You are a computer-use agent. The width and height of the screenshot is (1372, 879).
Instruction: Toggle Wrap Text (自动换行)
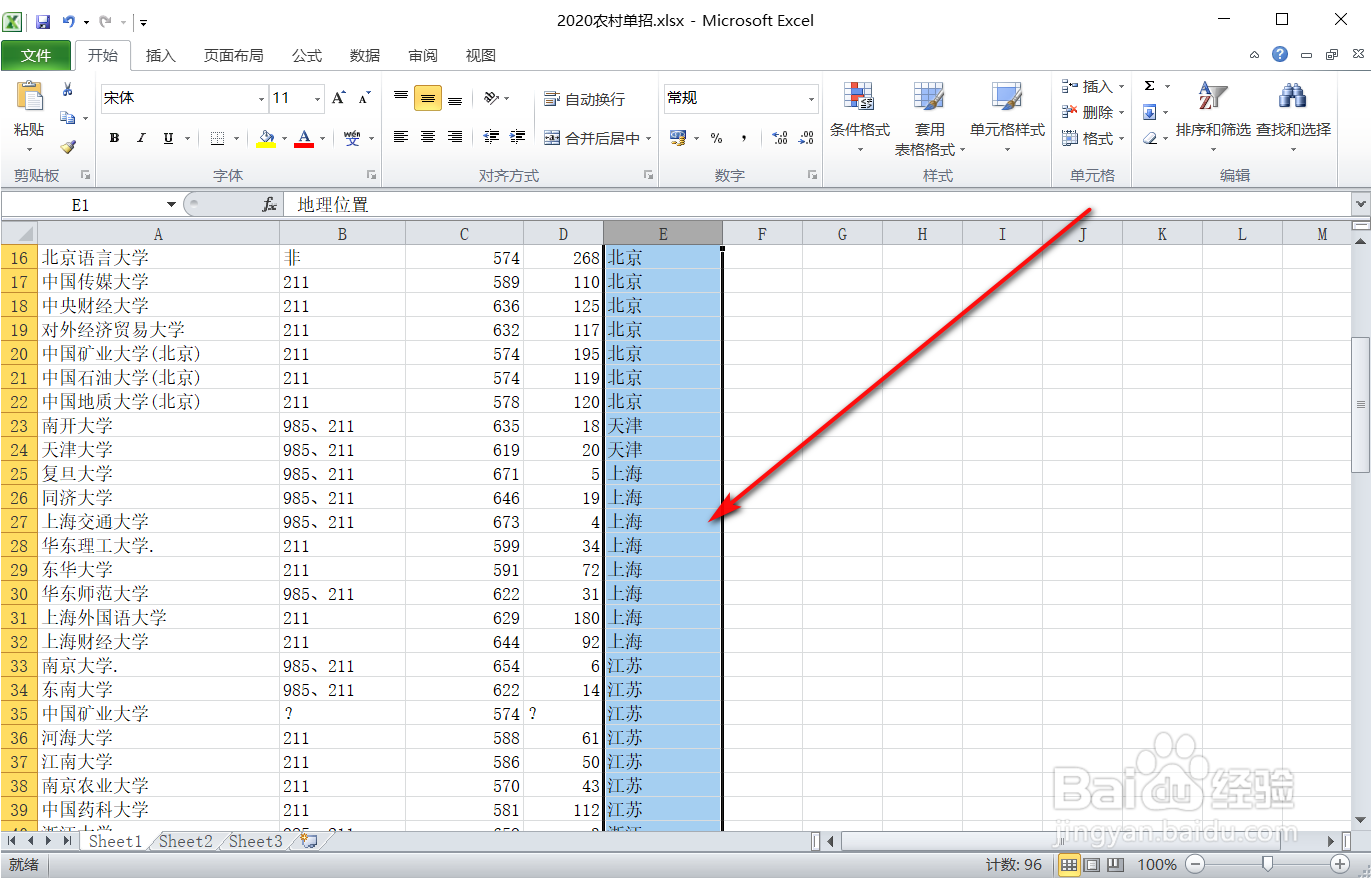pos(585,99)
